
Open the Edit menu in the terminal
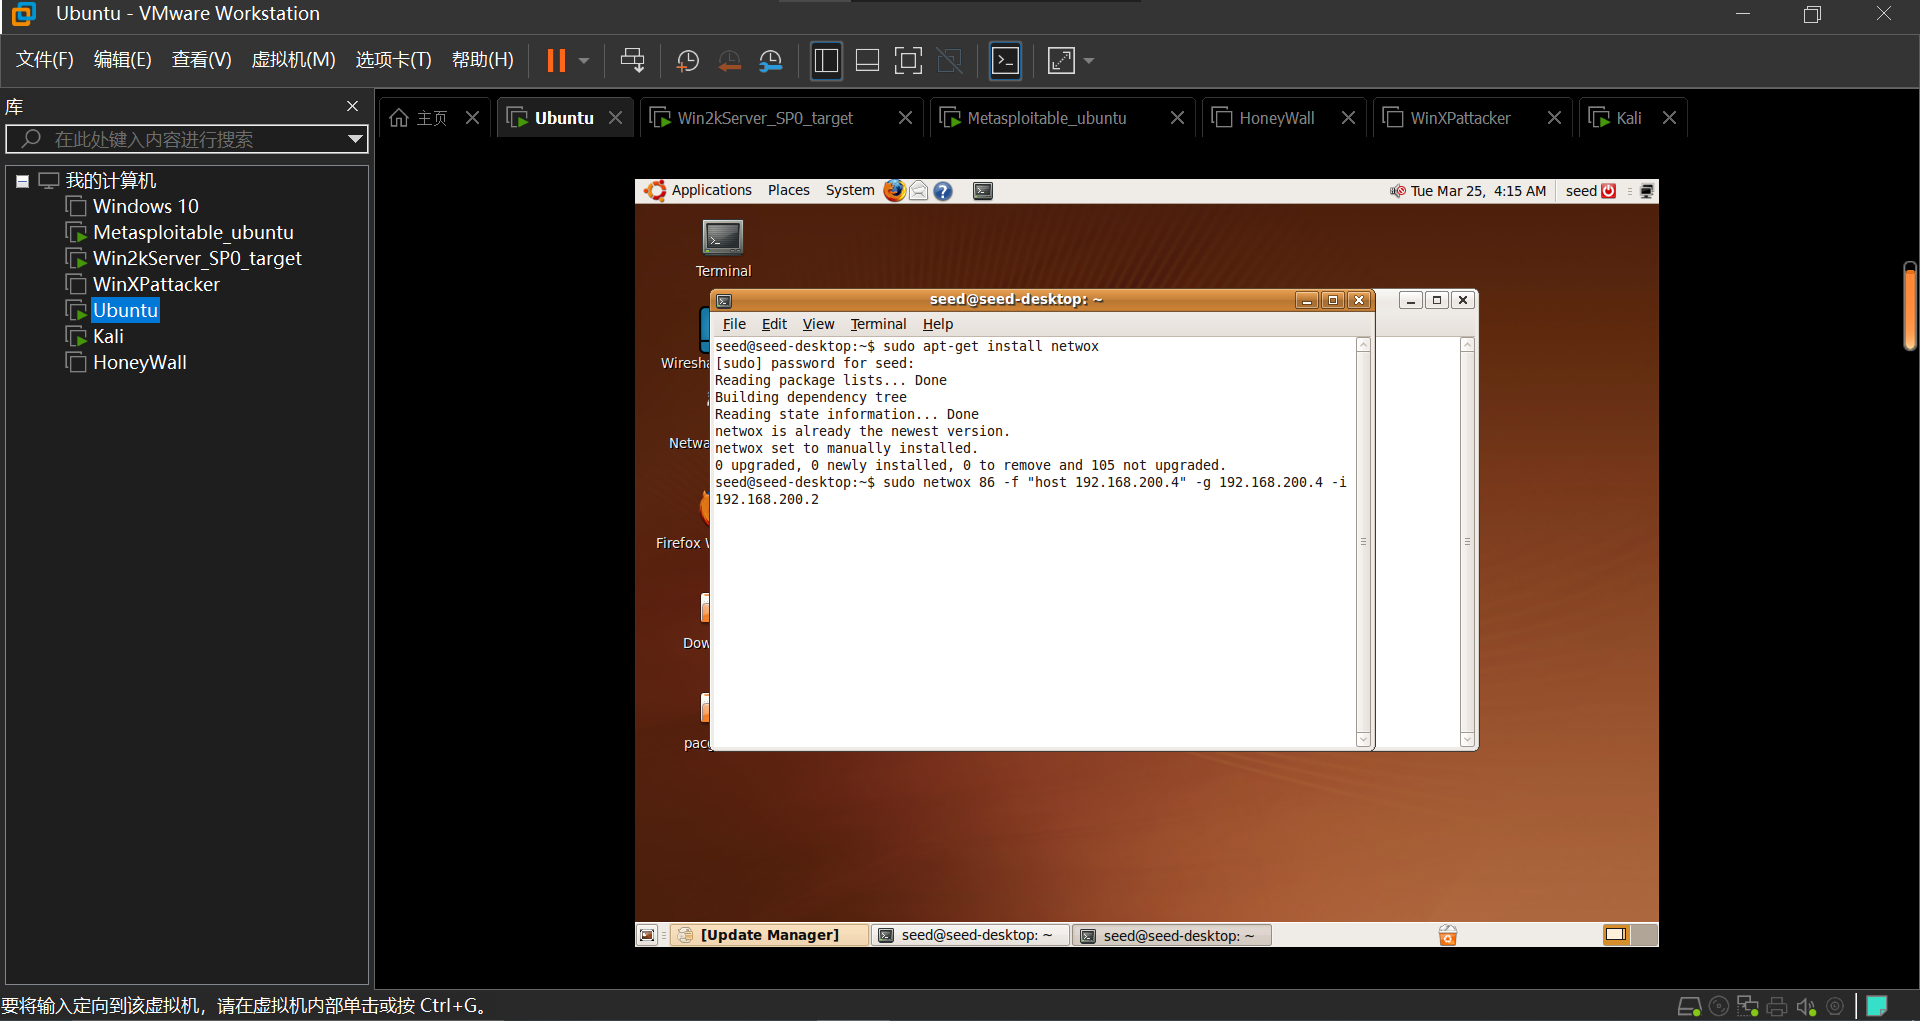coord(774,324)
